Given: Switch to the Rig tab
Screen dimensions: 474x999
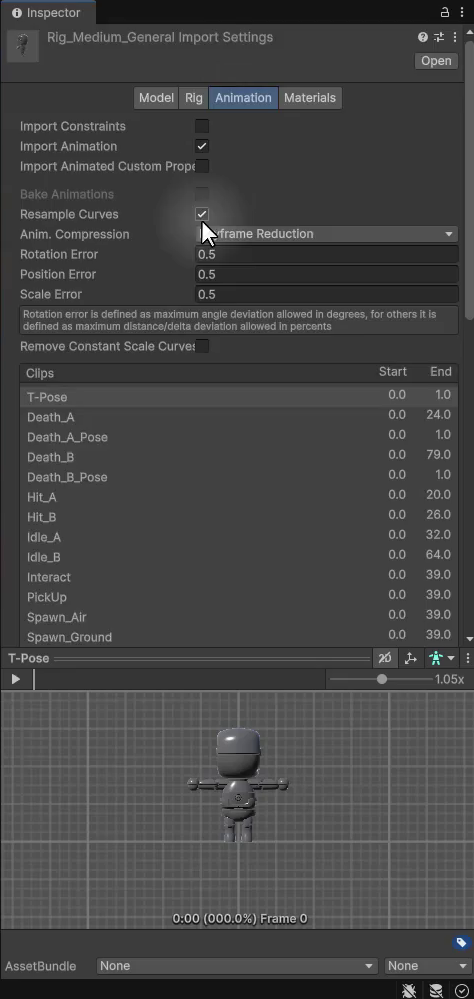Looking at the screenshot, I should click(x=194, y=97).
